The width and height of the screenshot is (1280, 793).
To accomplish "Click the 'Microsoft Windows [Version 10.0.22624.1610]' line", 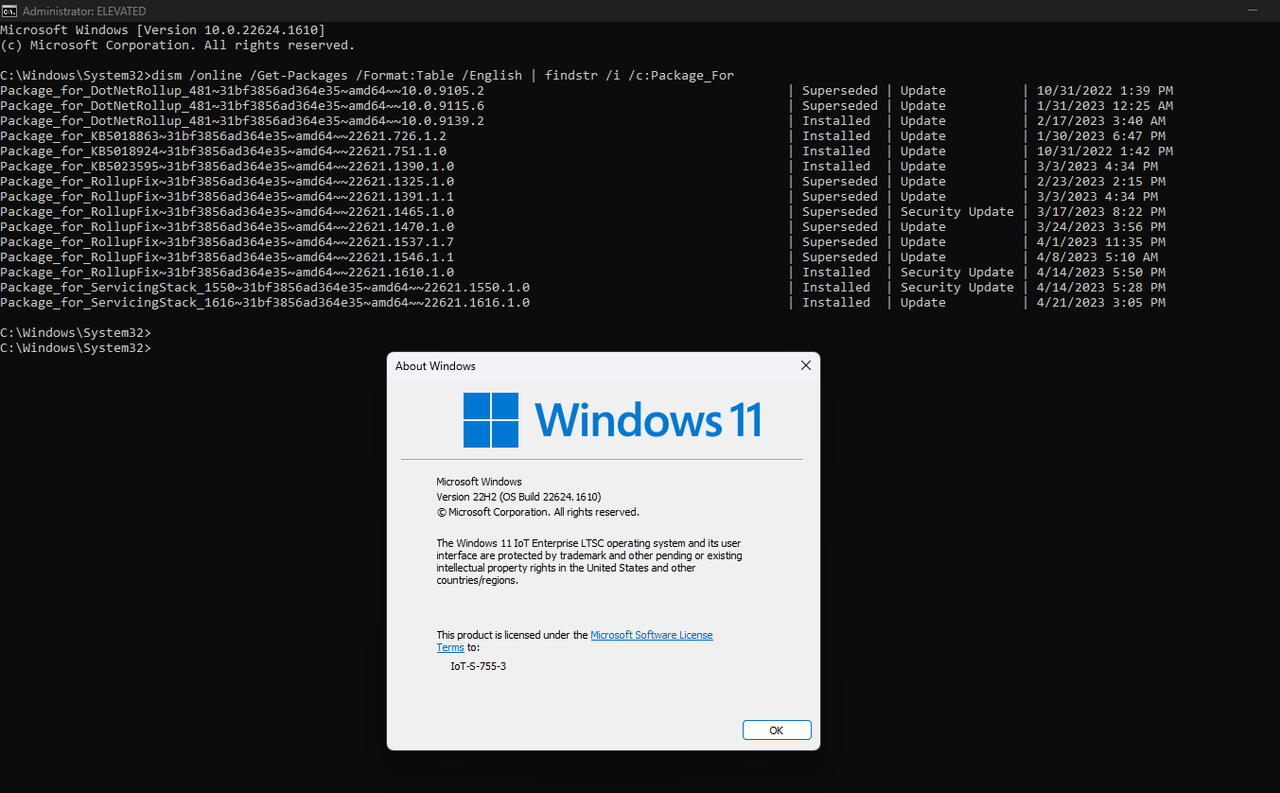I will 162,30.
